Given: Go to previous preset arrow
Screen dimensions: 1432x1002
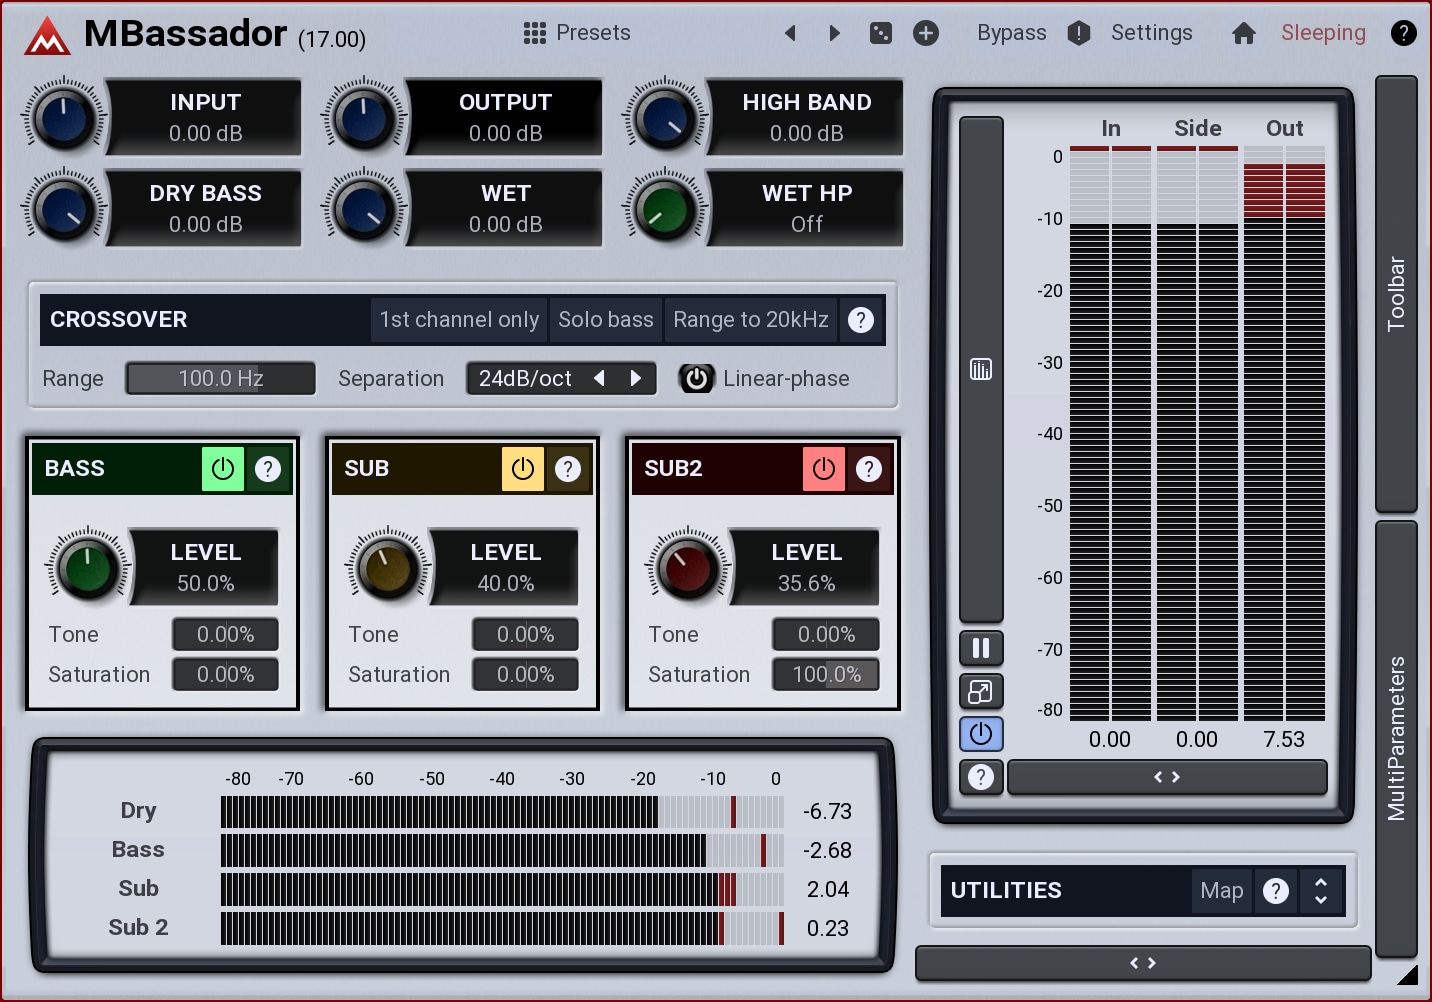Looking at the screenshot, I should pyautogui.click(x=790, y=33).
